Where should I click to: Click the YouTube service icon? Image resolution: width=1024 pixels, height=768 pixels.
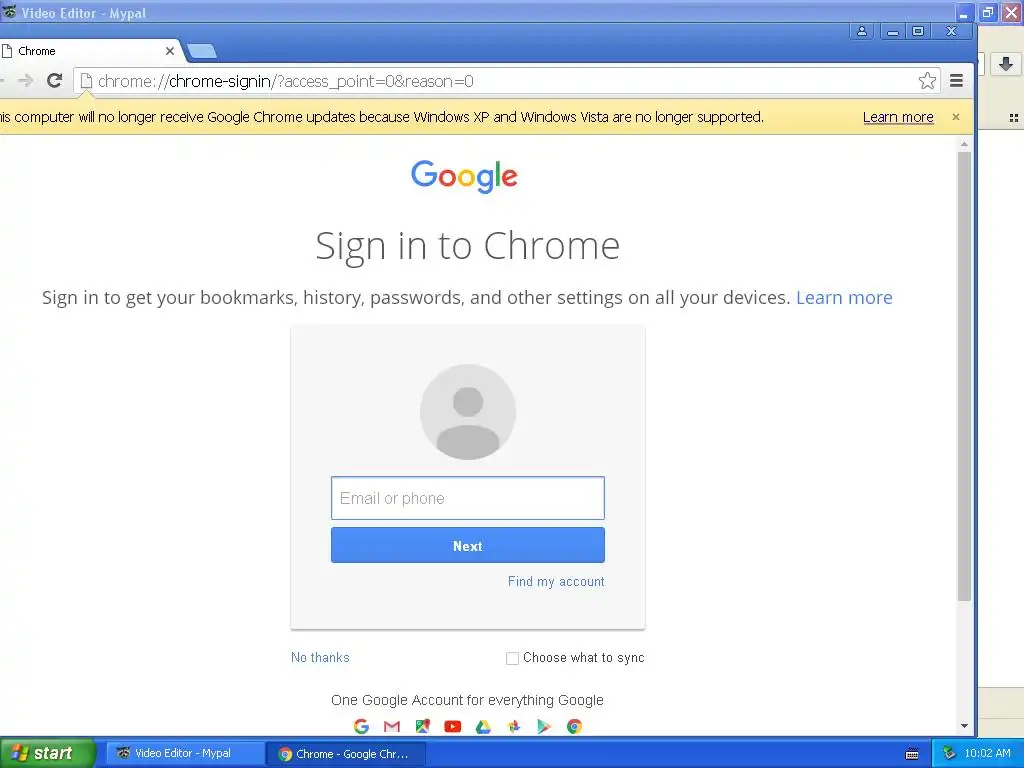[x=453, y=726]
